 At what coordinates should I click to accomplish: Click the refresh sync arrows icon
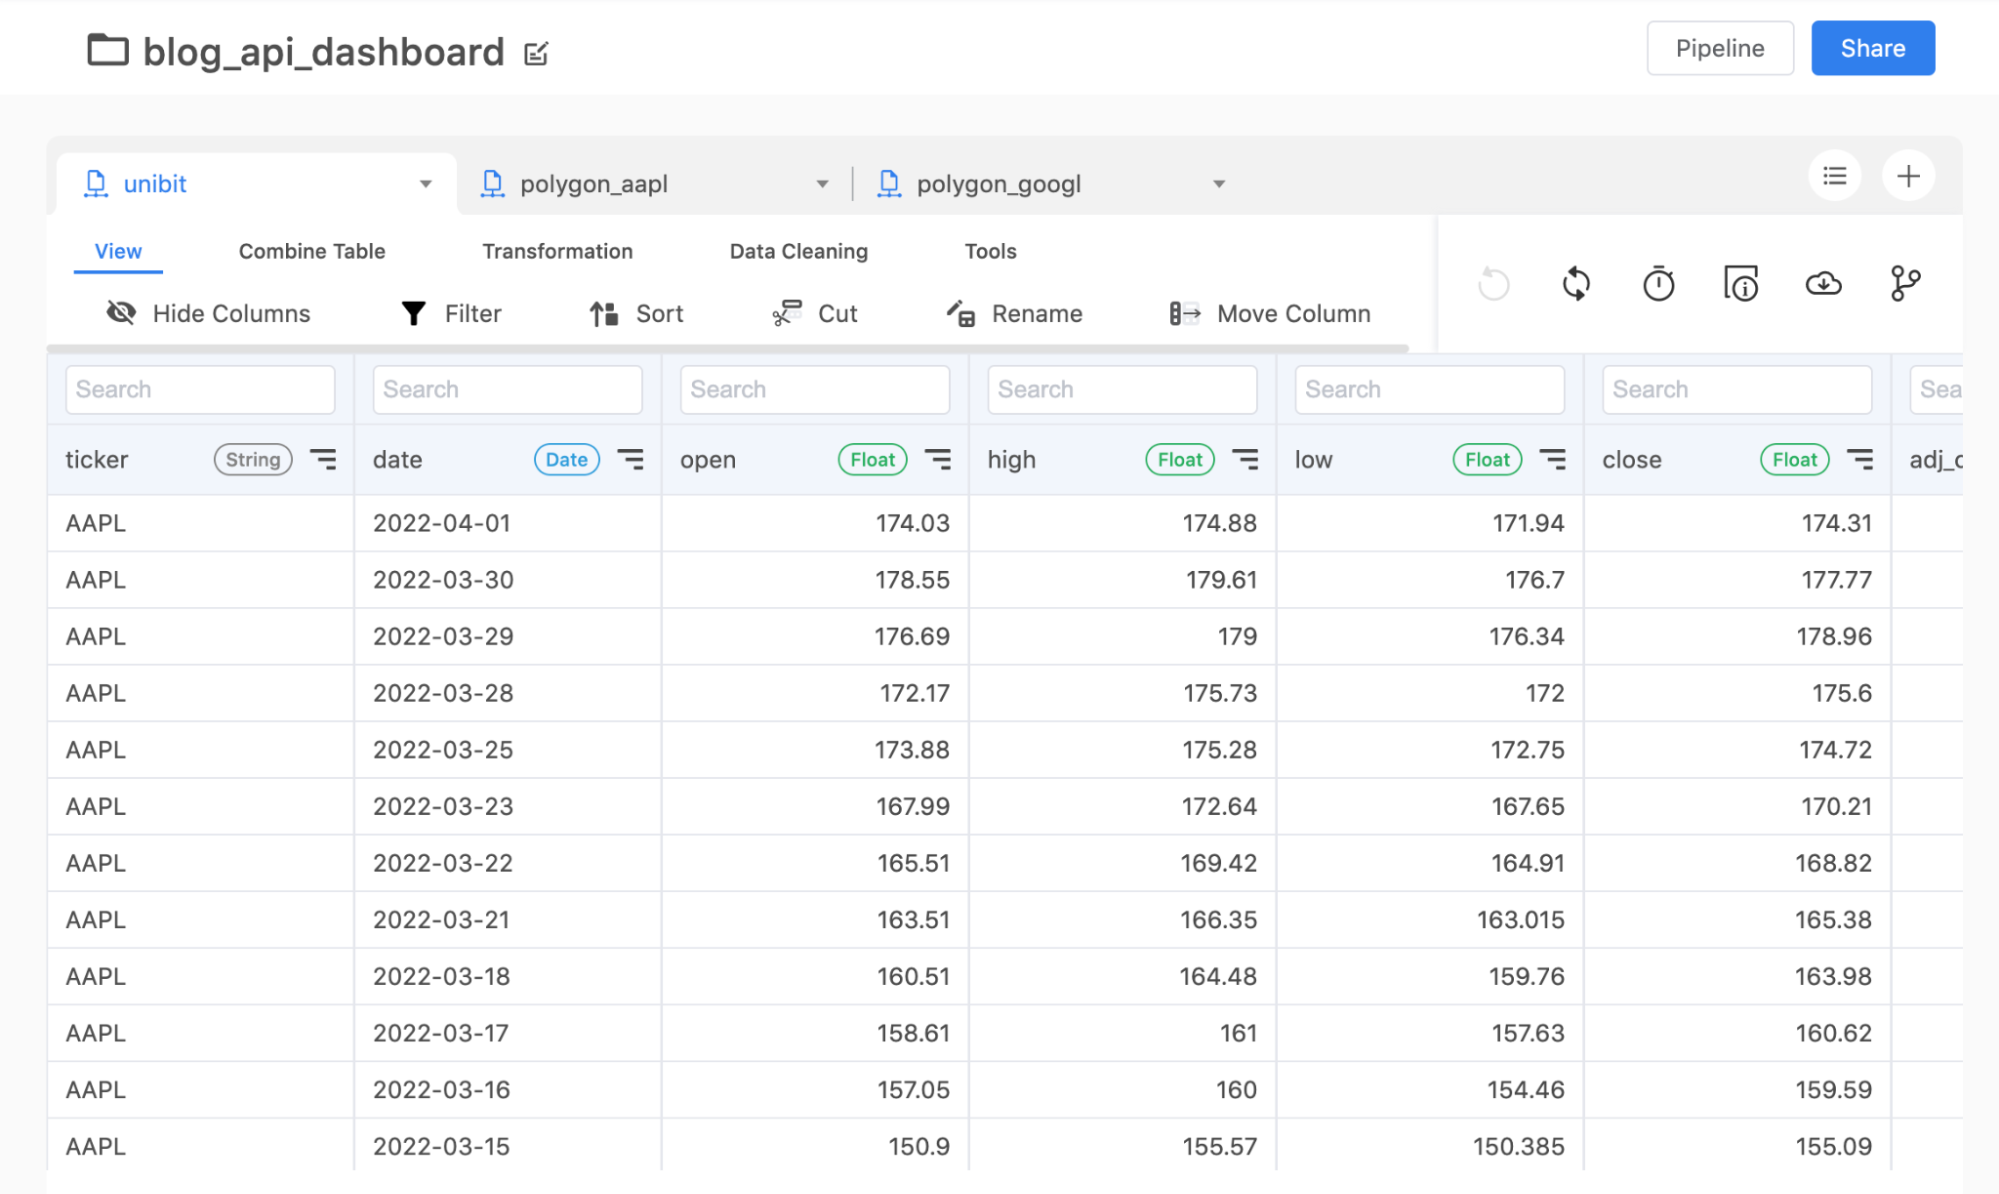[x=1576, y=284]
